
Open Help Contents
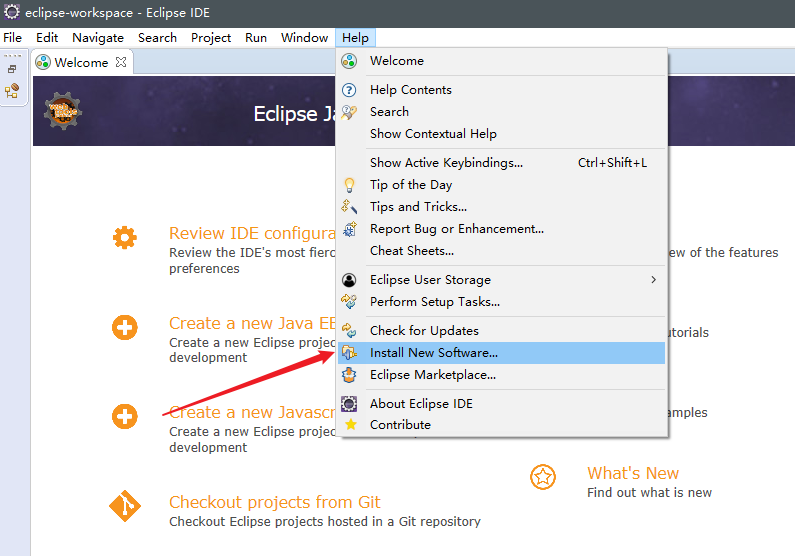501,90
